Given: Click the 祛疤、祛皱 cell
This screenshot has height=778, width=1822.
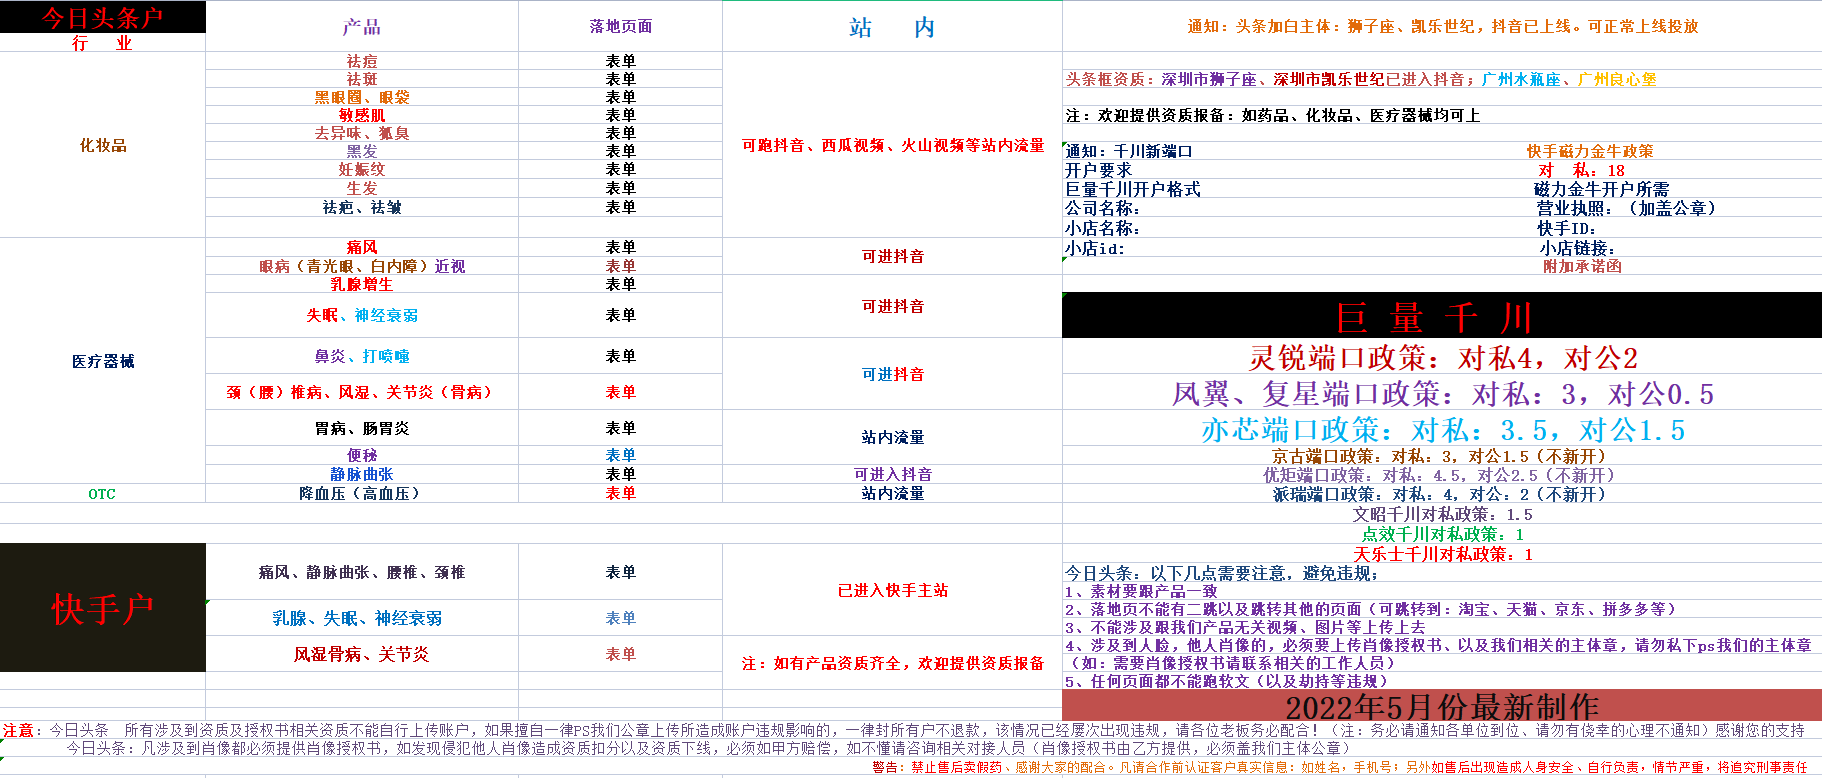Looking at the screenshot, I should click(x=362, y=207).
